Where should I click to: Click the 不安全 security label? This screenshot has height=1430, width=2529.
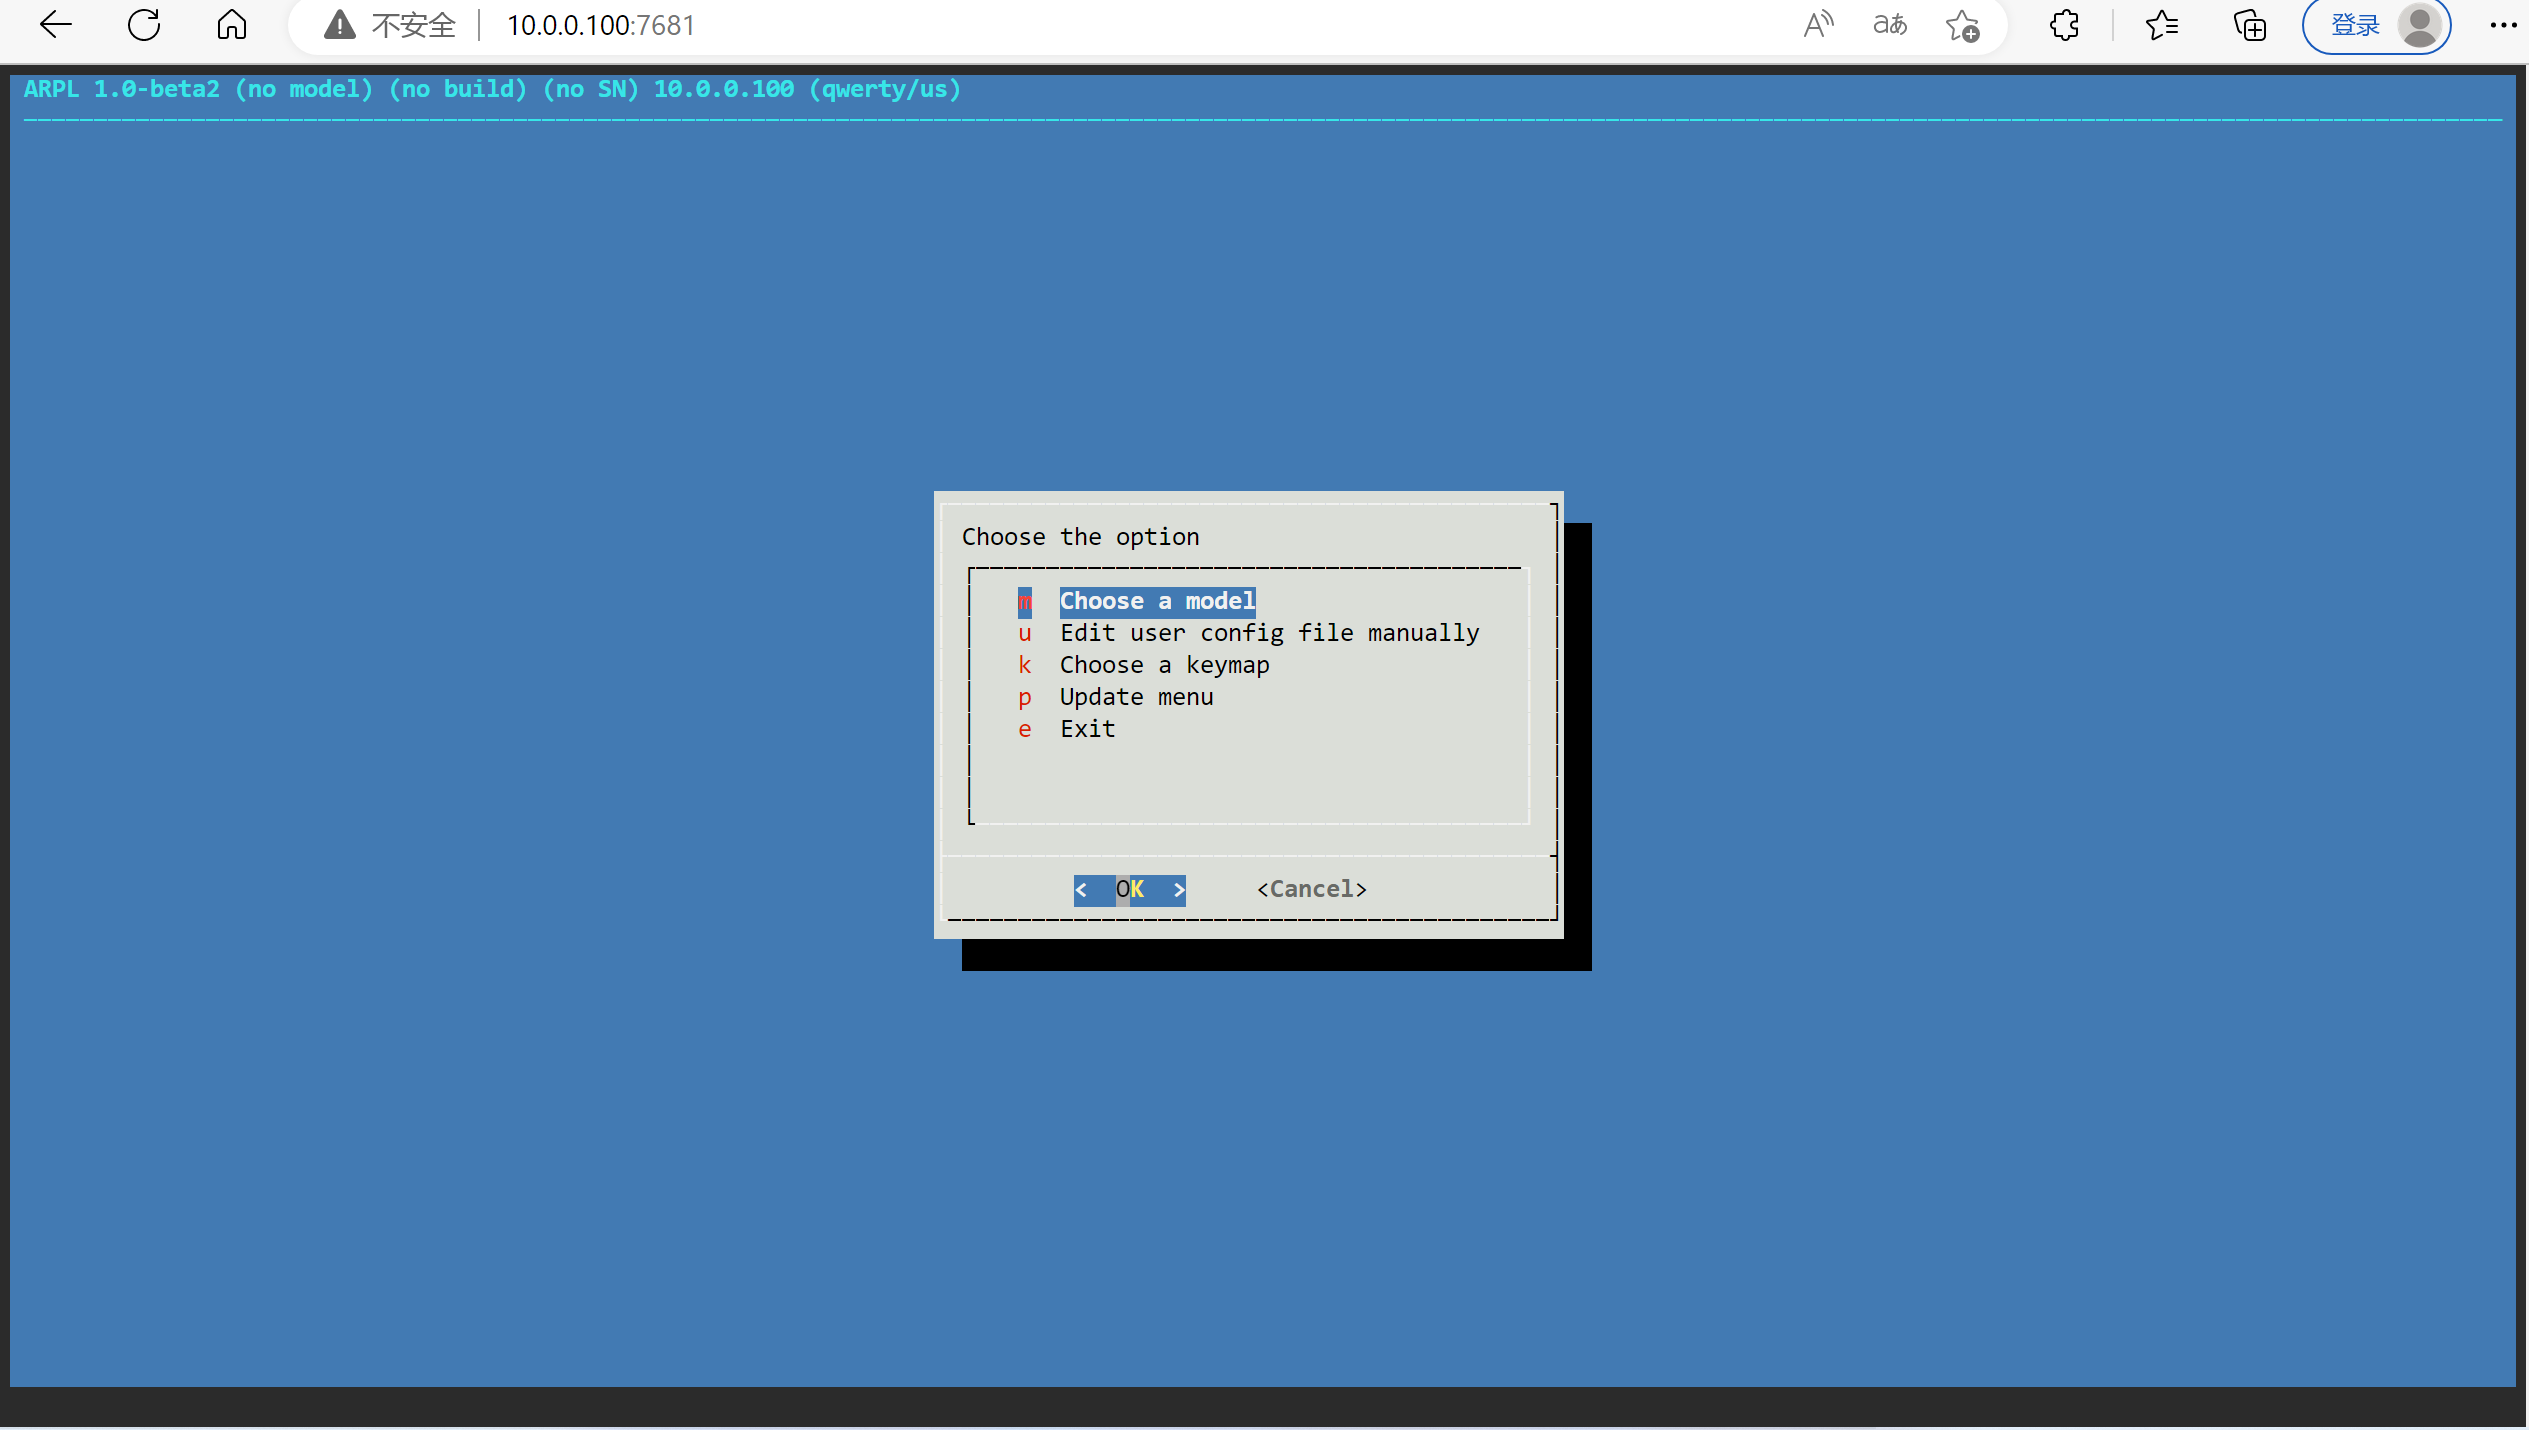click(x=413, y=25)
